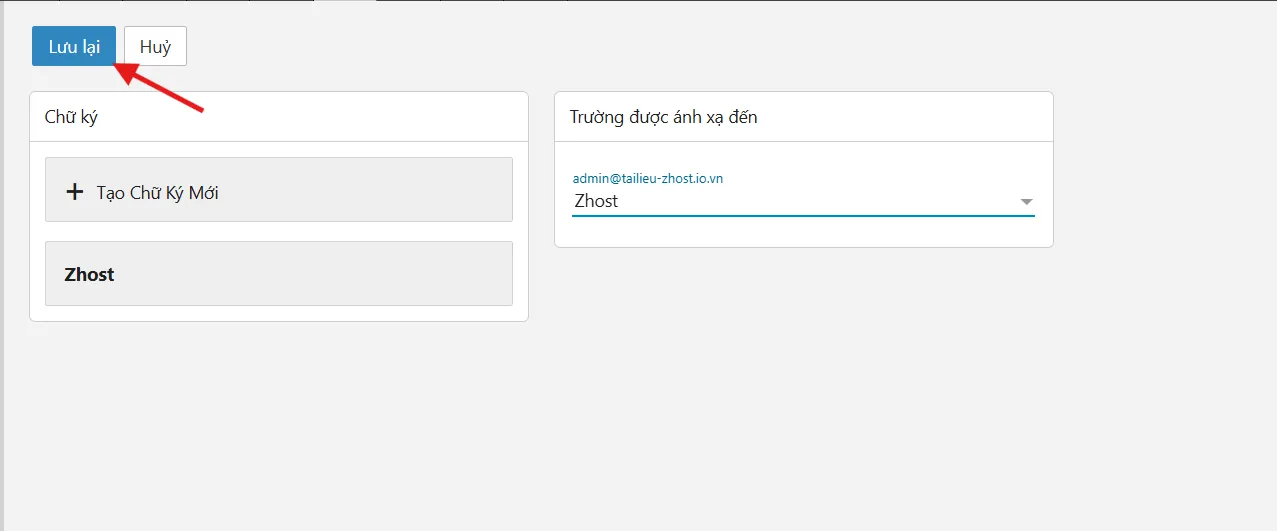The width and height of the screenshot is (1277, 531).
Task: Click the admin@tailieu-zhost.io.vn email label
Action: [x=647, y=178]
